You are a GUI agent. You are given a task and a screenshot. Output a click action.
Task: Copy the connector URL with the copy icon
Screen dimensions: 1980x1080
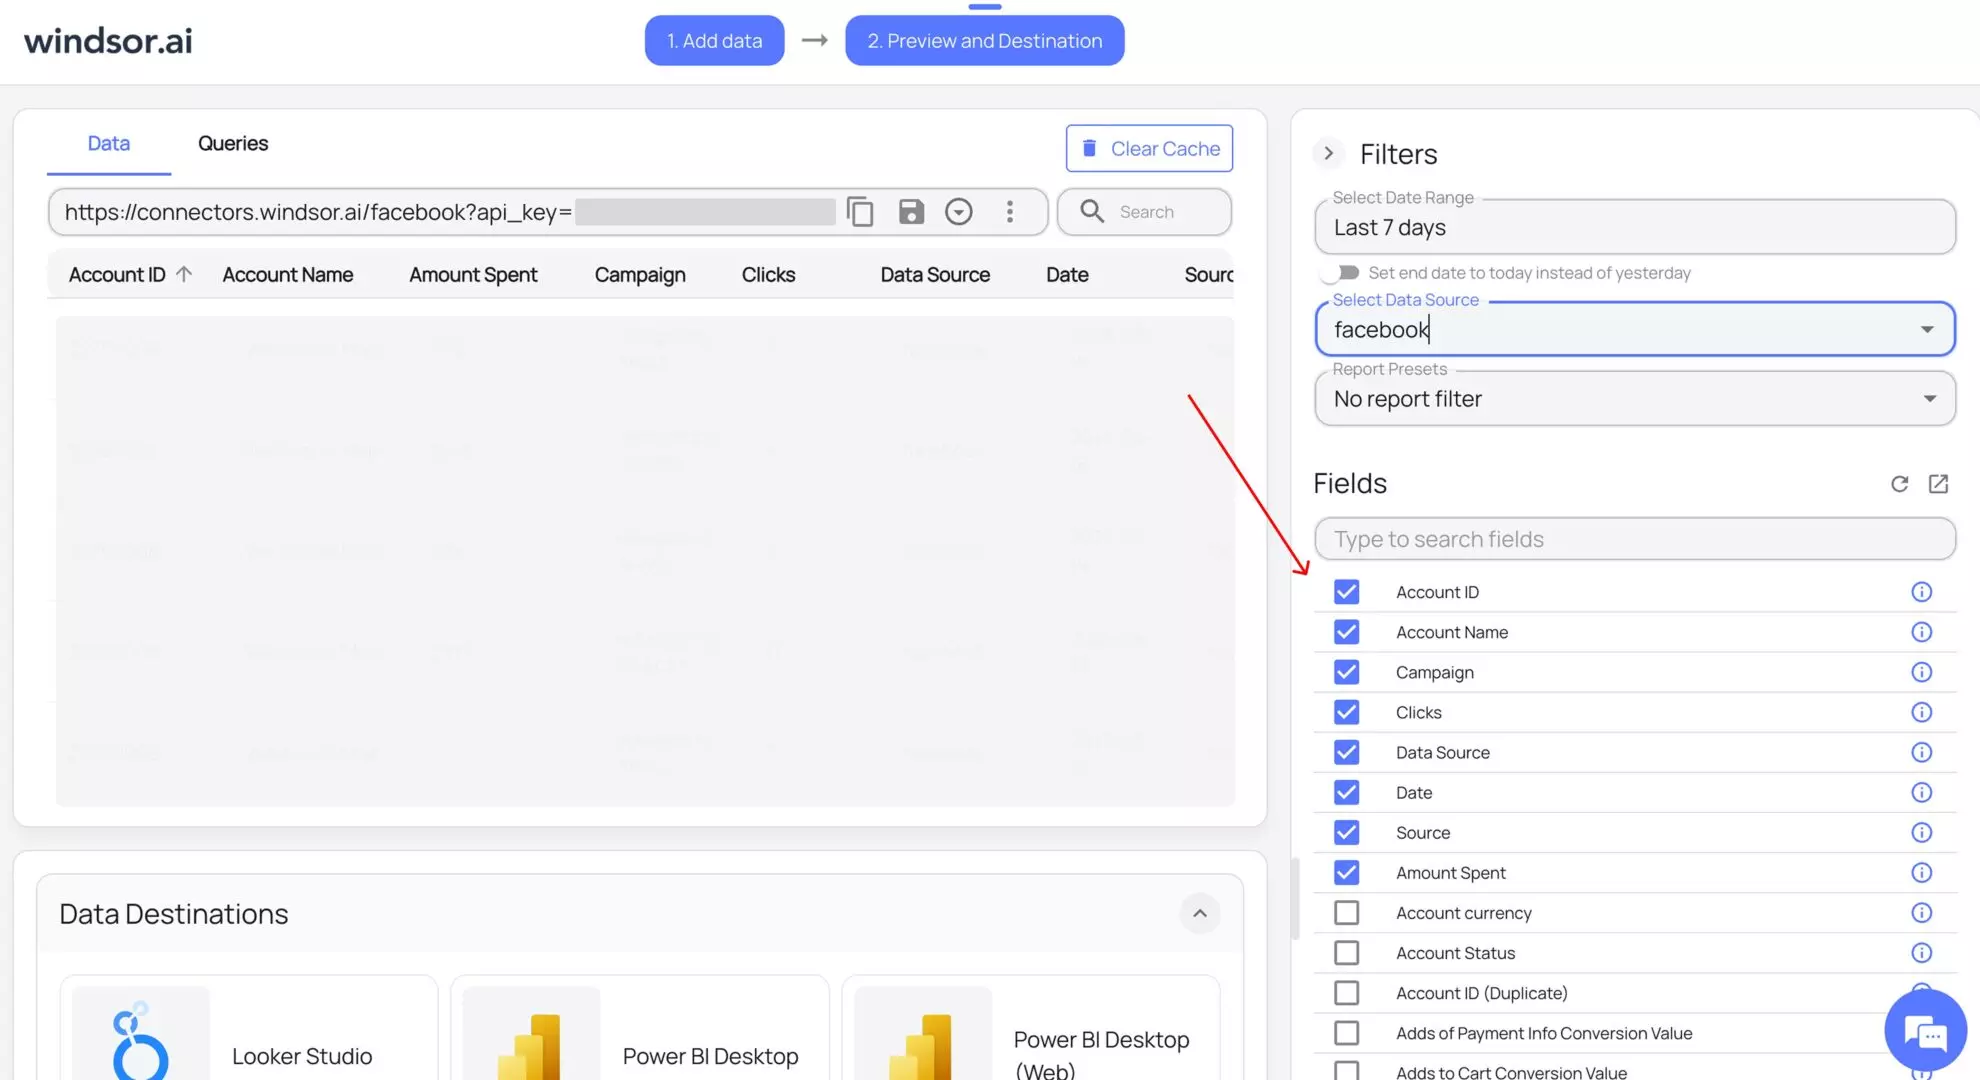click(x=860, y=212)
